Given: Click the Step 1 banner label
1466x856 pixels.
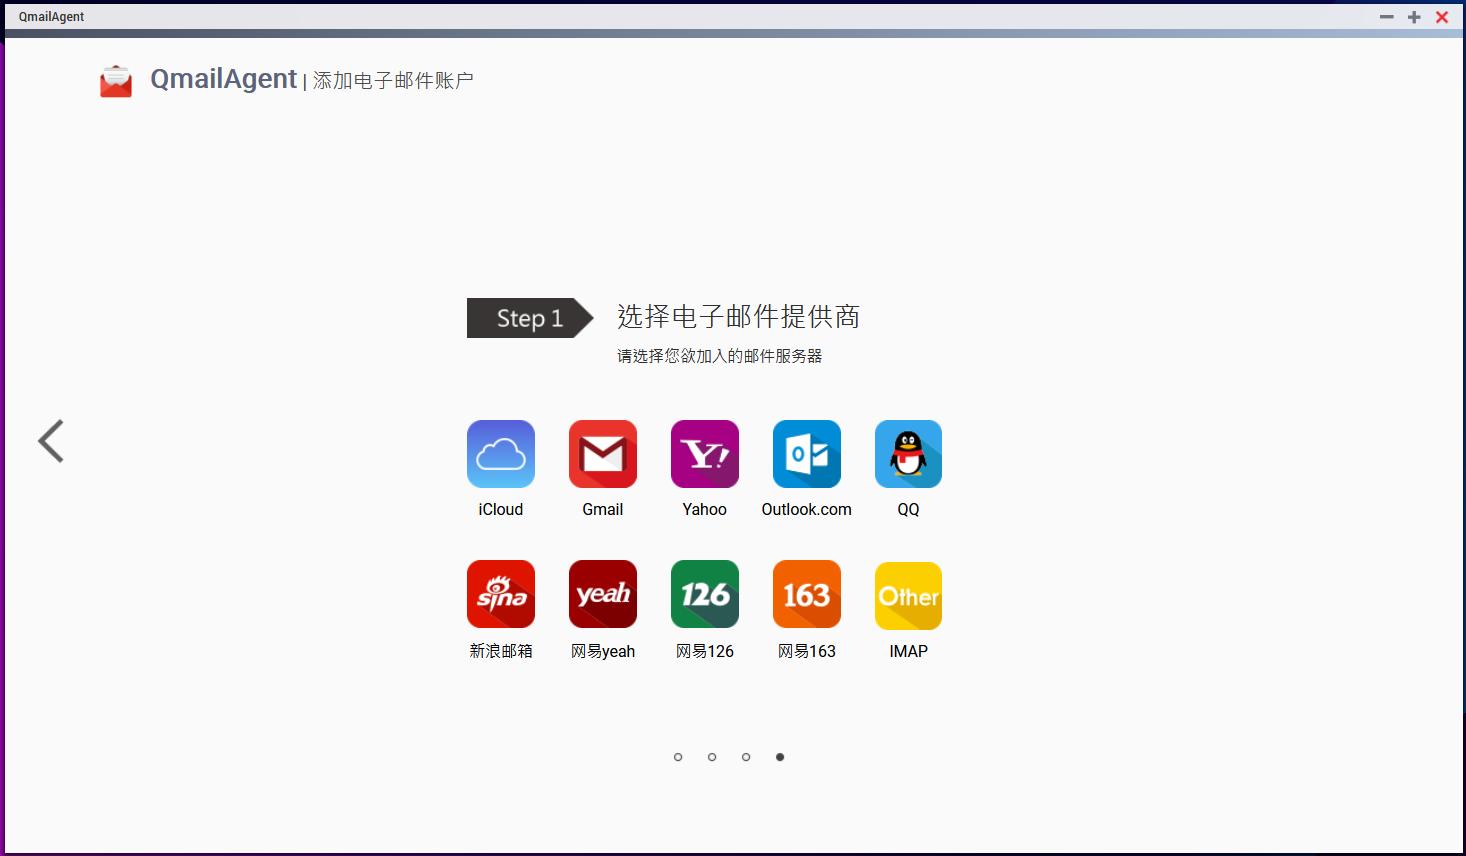Looking at the screenshot, I should (x=527, y=318).
